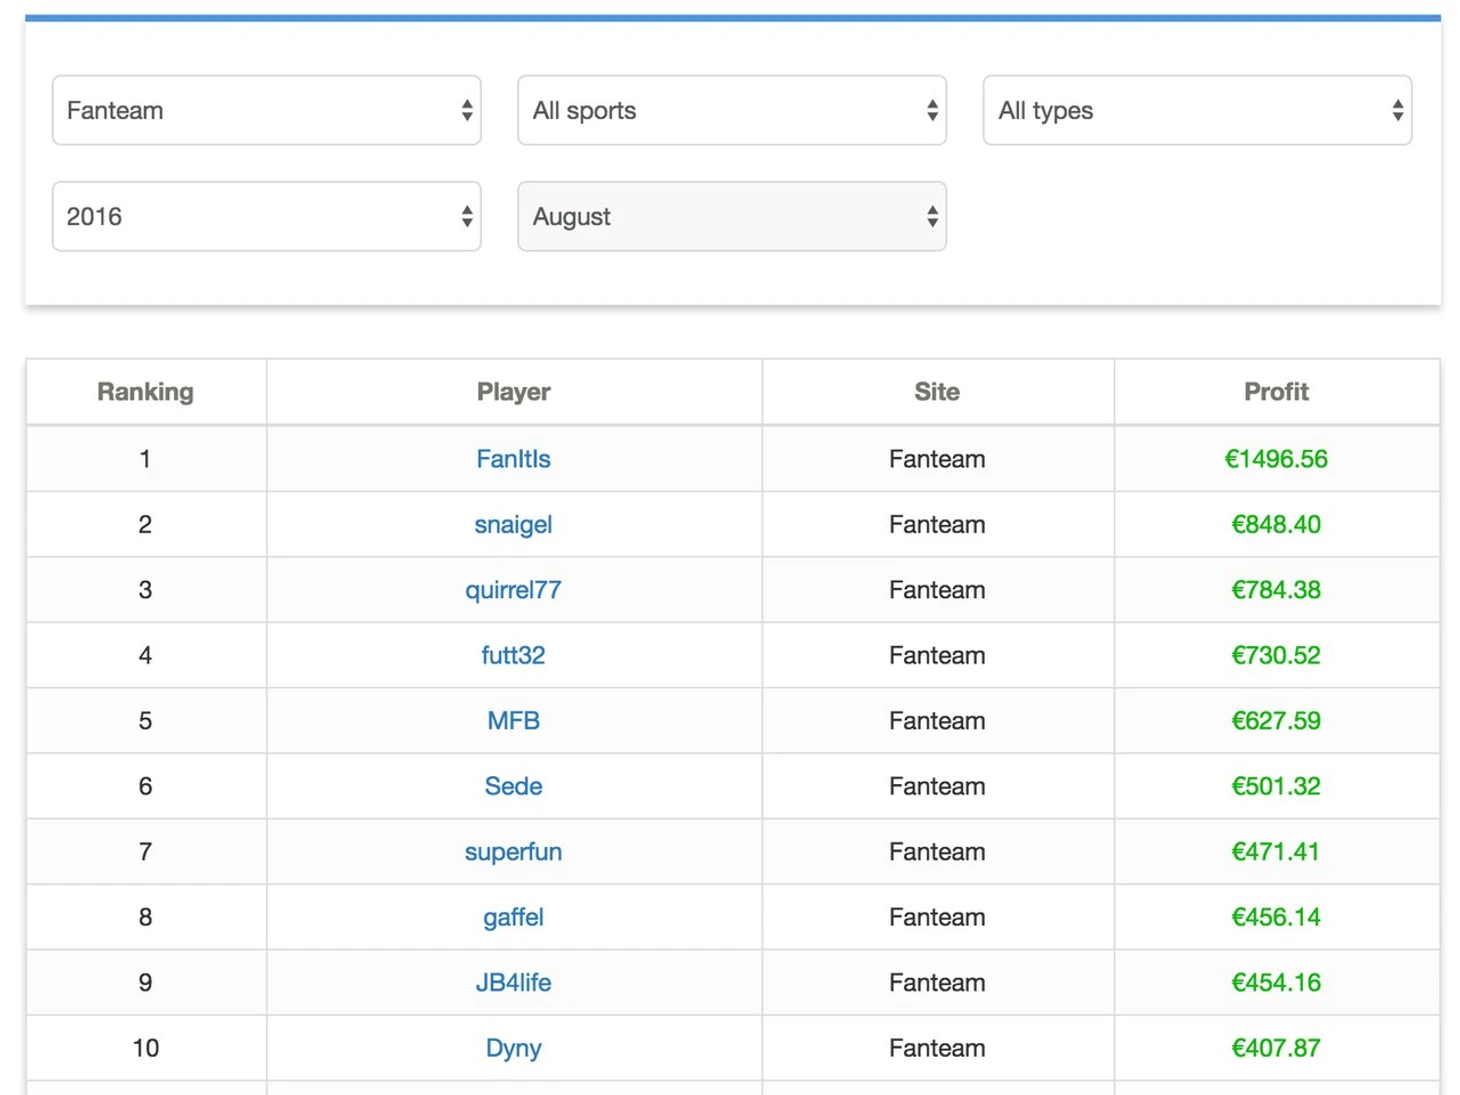Screen dimensions: 1460x1095
Task: Open player FanItIs profile link
Action: (x=513, y=459)
